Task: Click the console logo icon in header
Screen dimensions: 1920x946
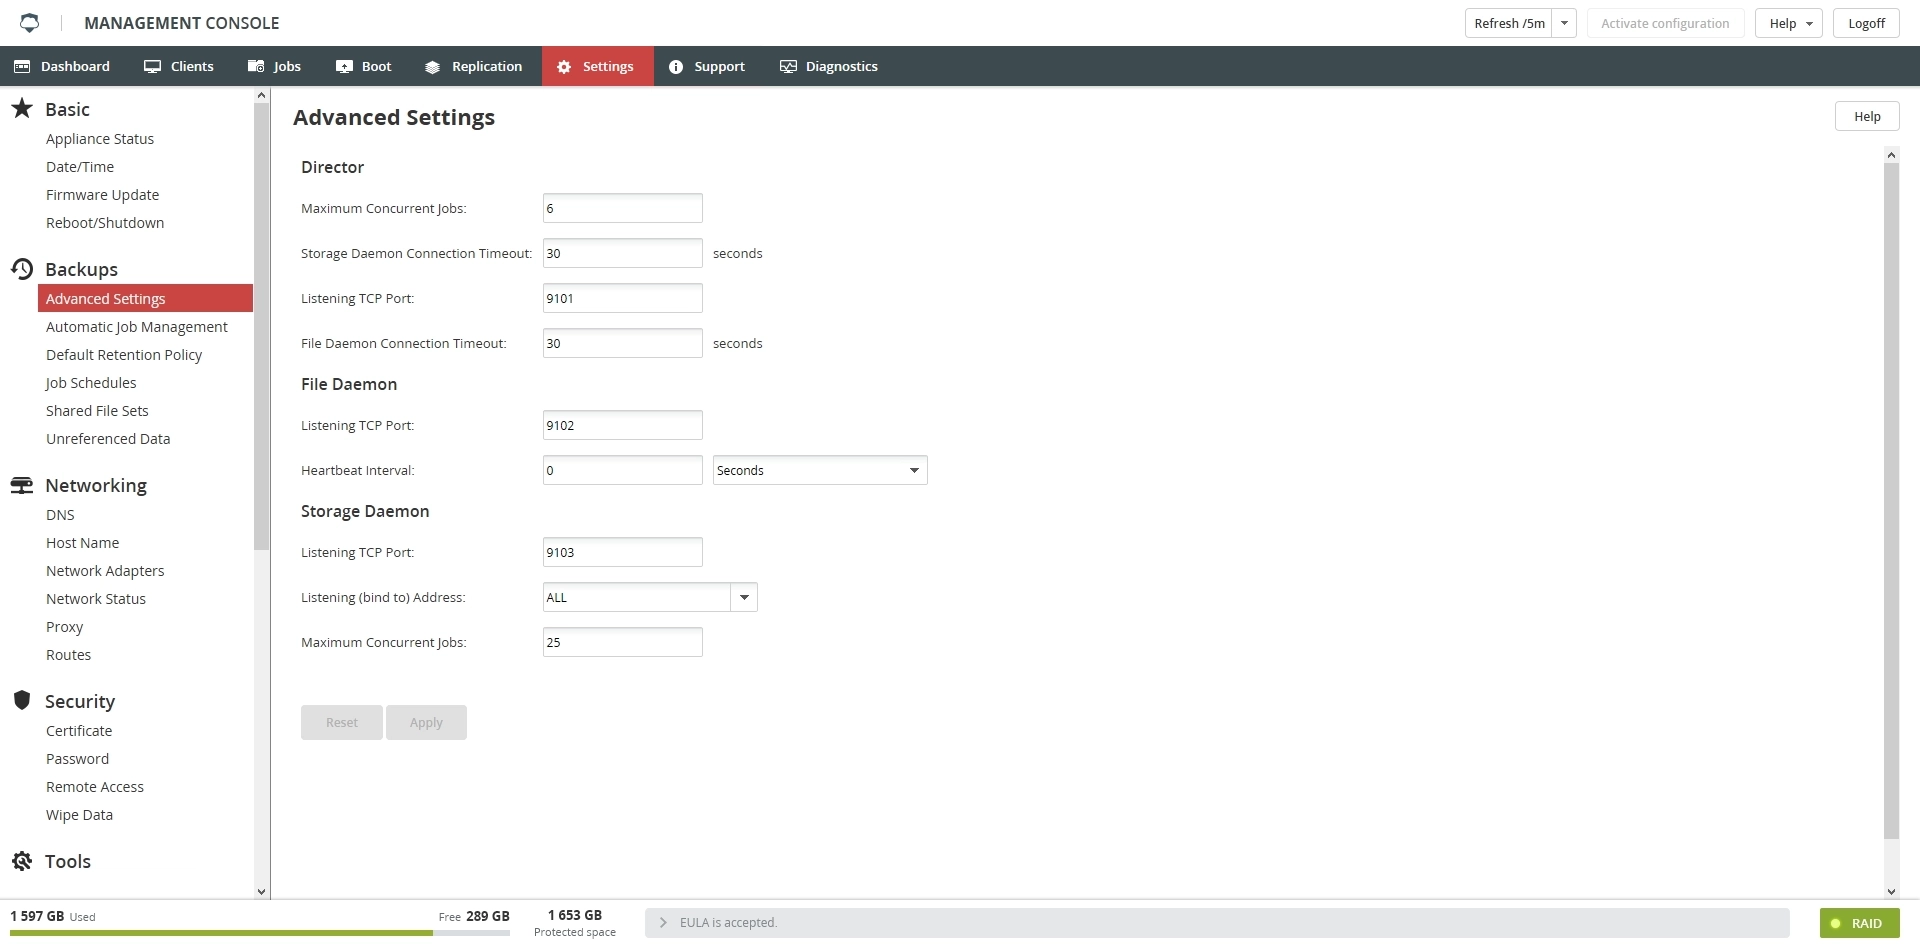Action: [29, 23]
